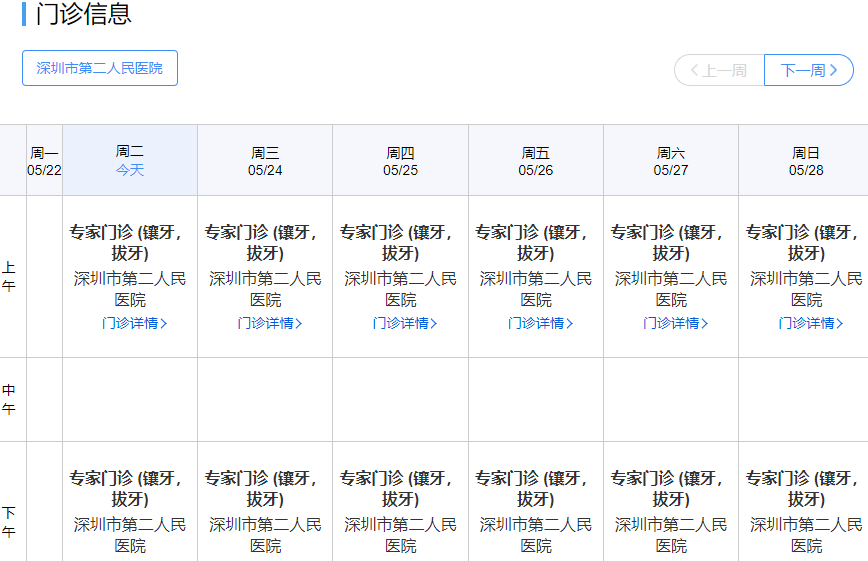Image resolution: width=868 pixels, height=561 pixels.
Task: Open 门诊详情 for Friday 05/26 morning
Action: (540, 323)
